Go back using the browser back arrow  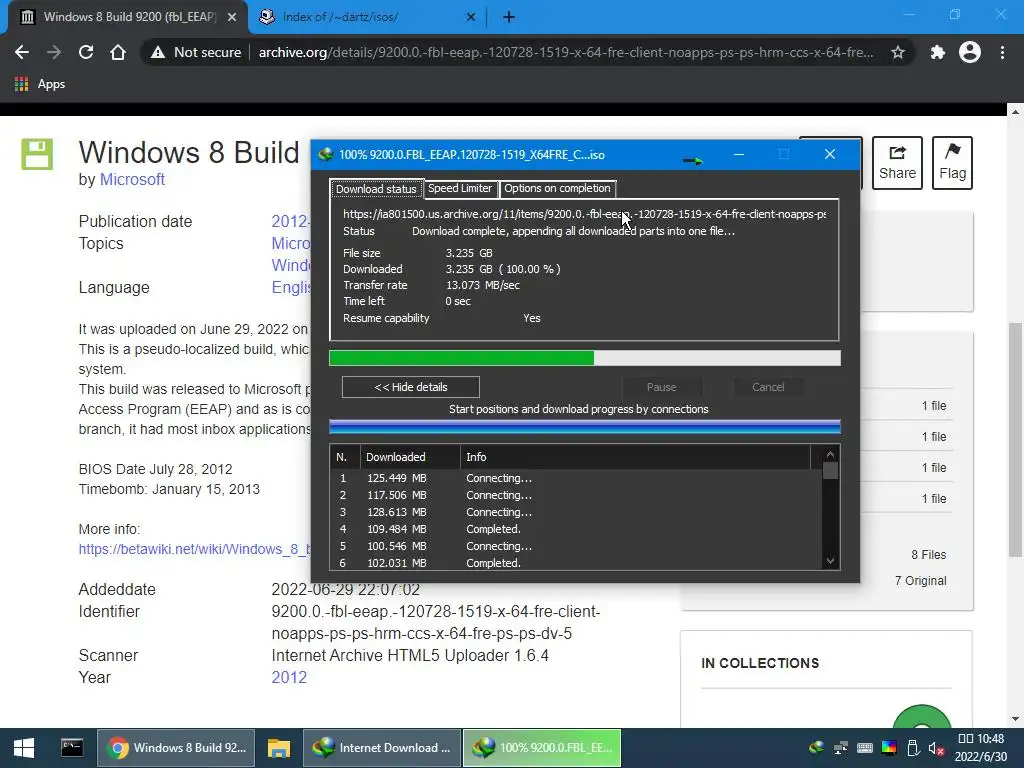coord(22,52)
